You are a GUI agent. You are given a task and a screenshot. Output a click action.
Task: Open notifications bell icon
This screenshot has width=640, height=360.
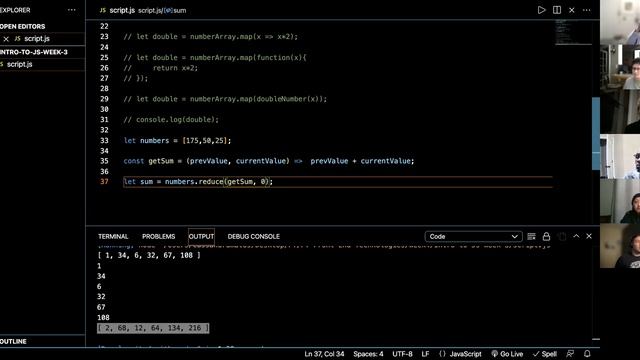pos(587,354)
